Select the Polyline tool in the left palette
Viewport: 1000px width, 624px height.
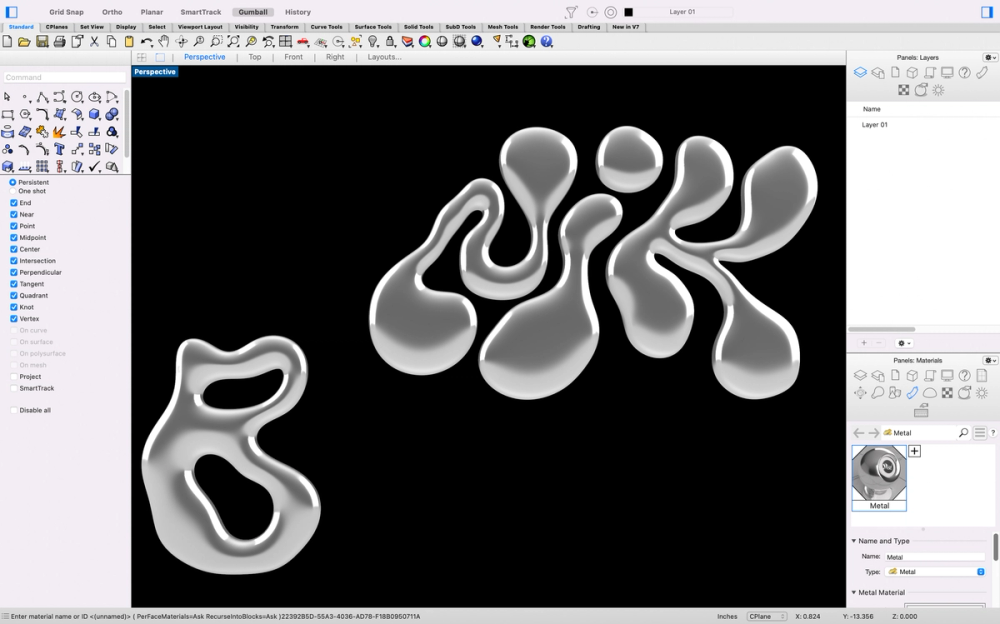pos(42,97)
